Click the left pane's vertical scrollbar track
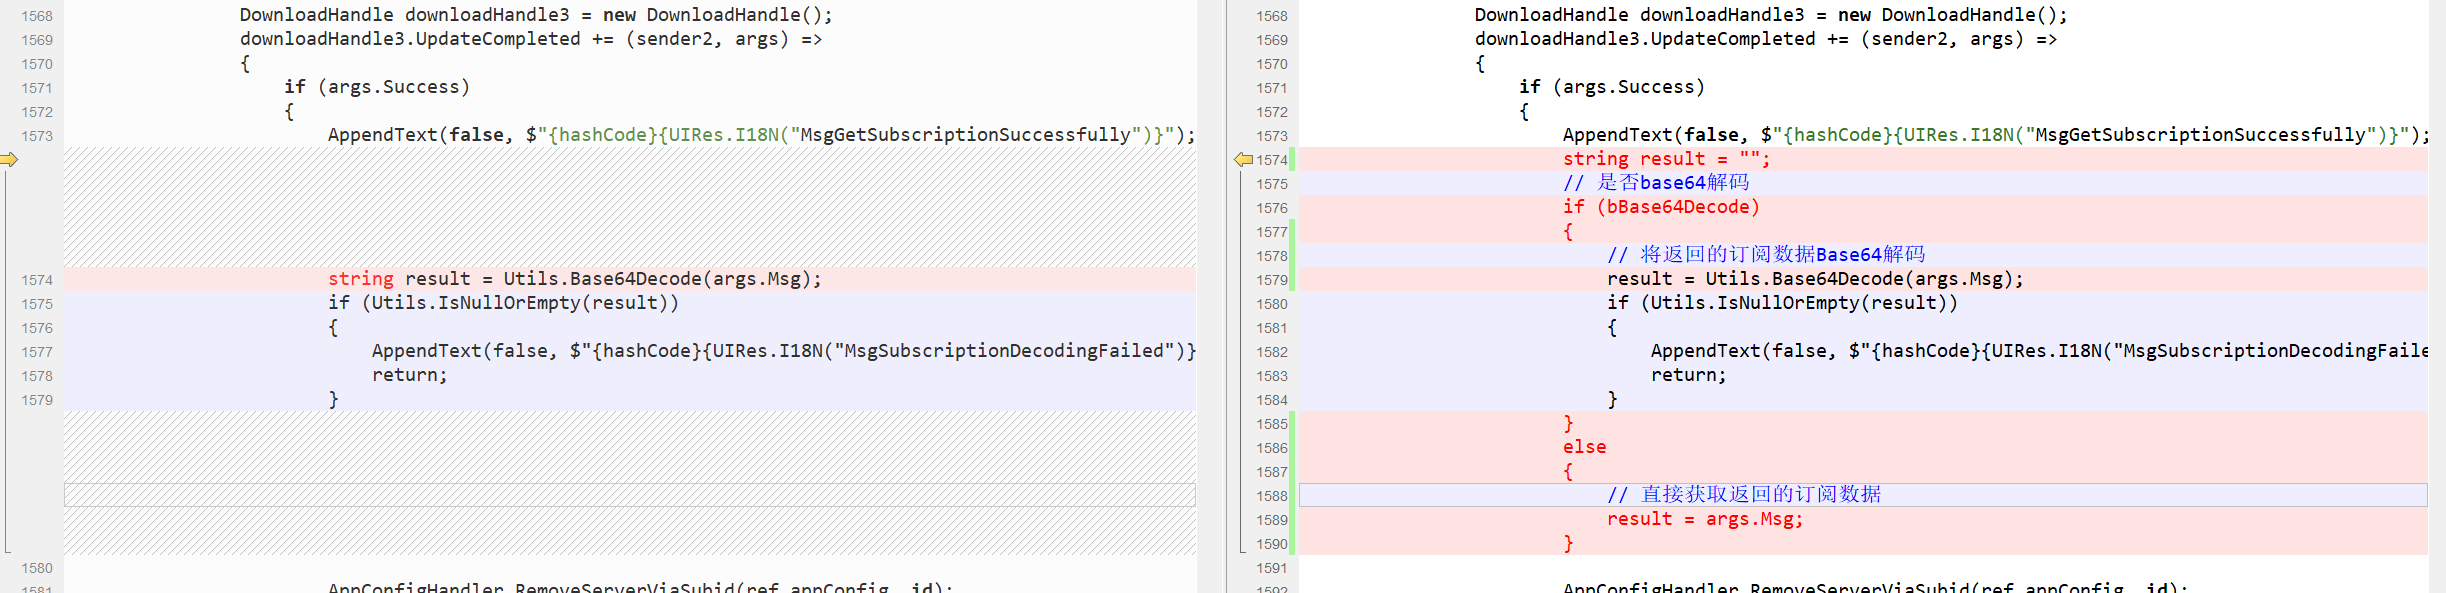Image resolution: width=2446 pixels, height=593 pixels. coord(1210,300)
